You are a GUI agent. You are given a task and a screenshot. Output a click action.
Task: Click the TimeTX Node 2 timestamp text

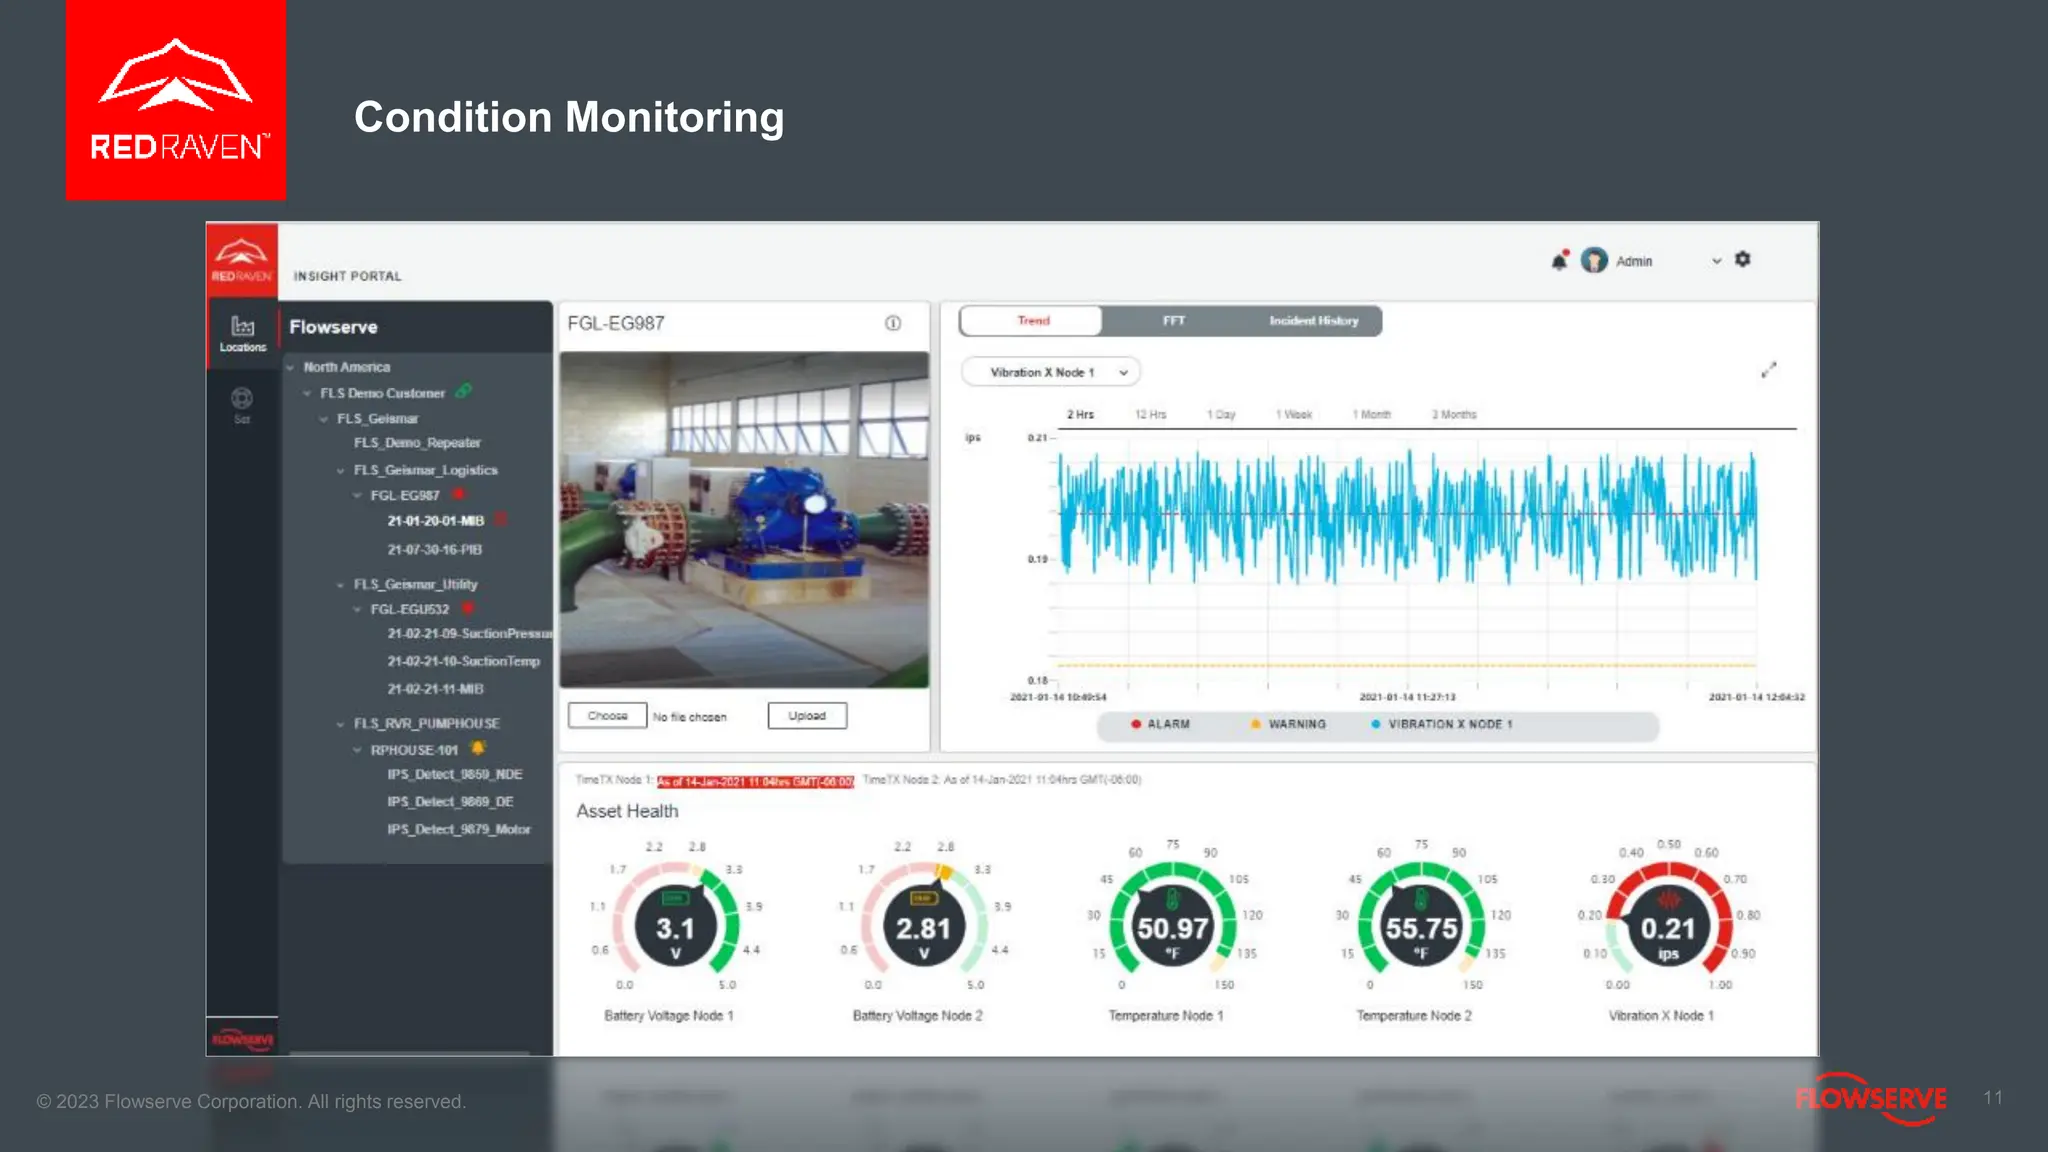tap(1002, 780)
